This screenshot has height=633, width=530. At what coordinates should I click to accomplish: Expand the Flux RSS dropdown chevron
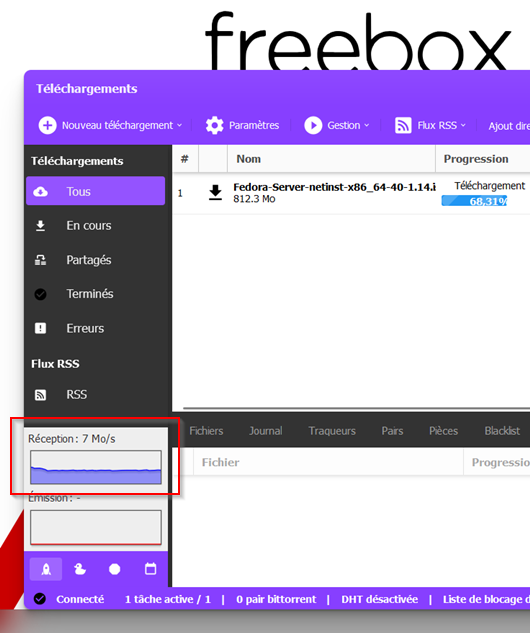click(x=463, y=126)
